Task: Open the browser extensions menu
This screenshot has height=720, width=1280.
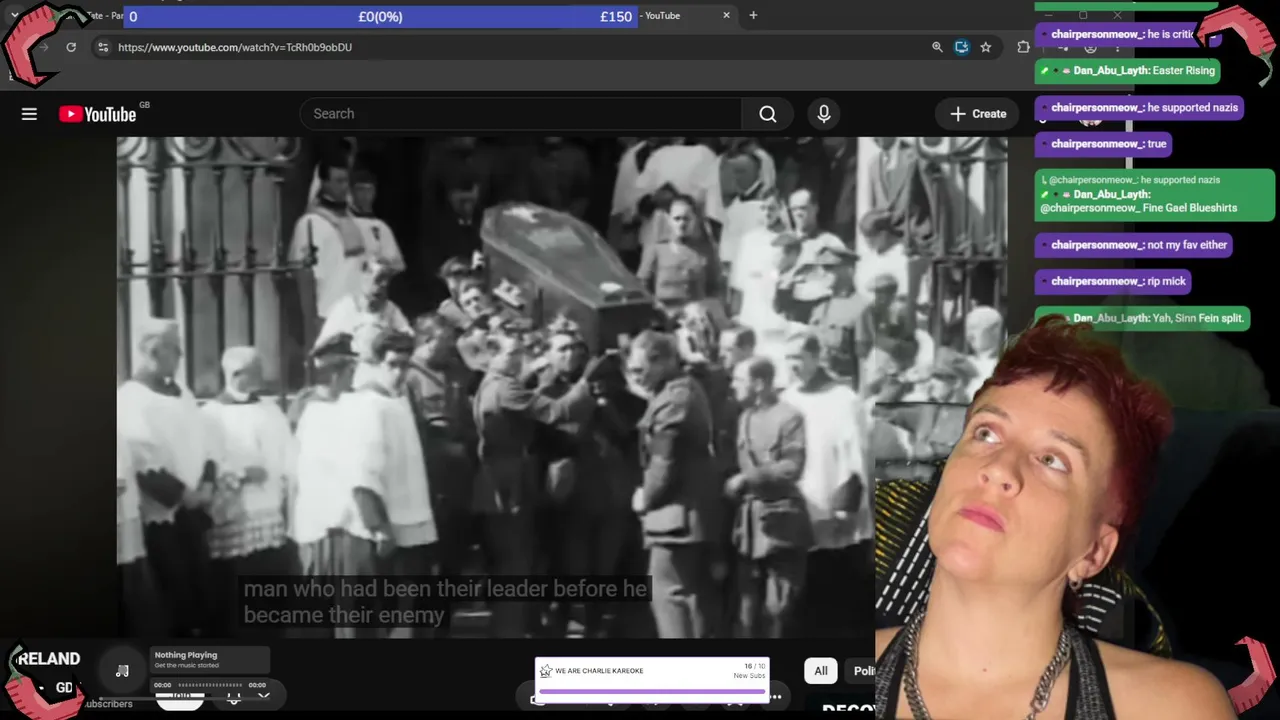Action: [x=1023, y=47]
